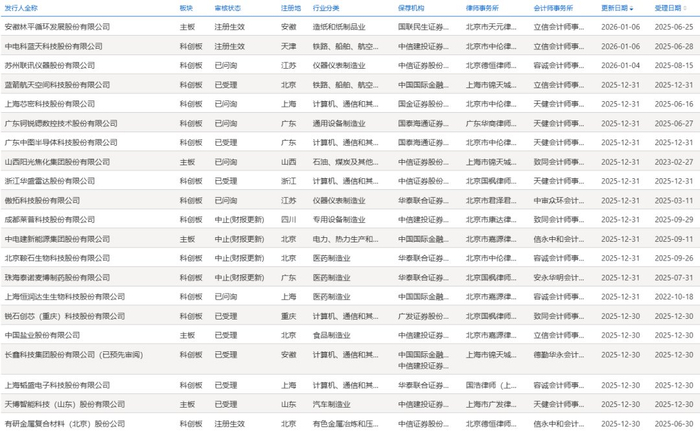This screenshot has height=431, width=700.
Task: Select 食品制造业 industry cell
Action: tap(331, 335)
